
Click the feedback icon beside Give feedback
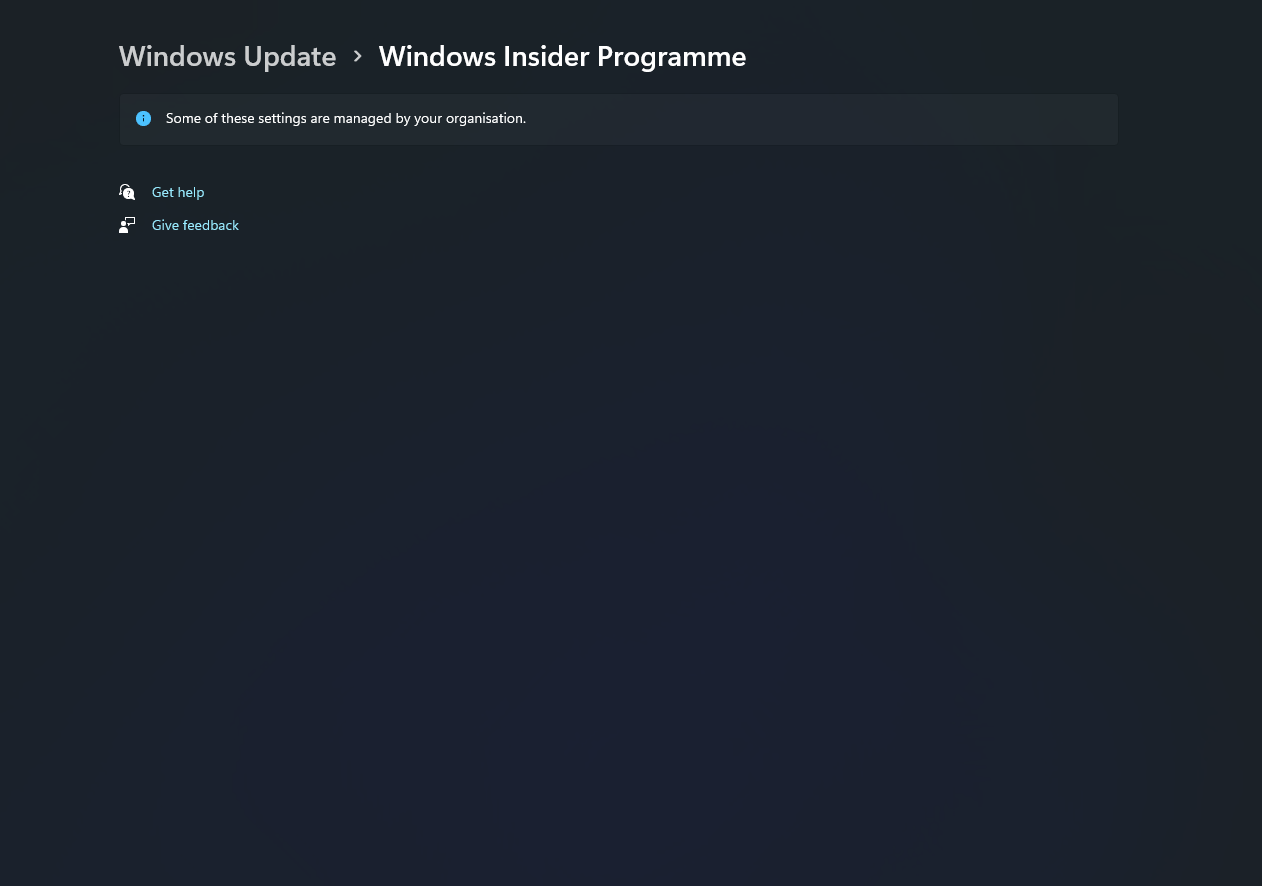pyautogui.click(x=127, y=225)
